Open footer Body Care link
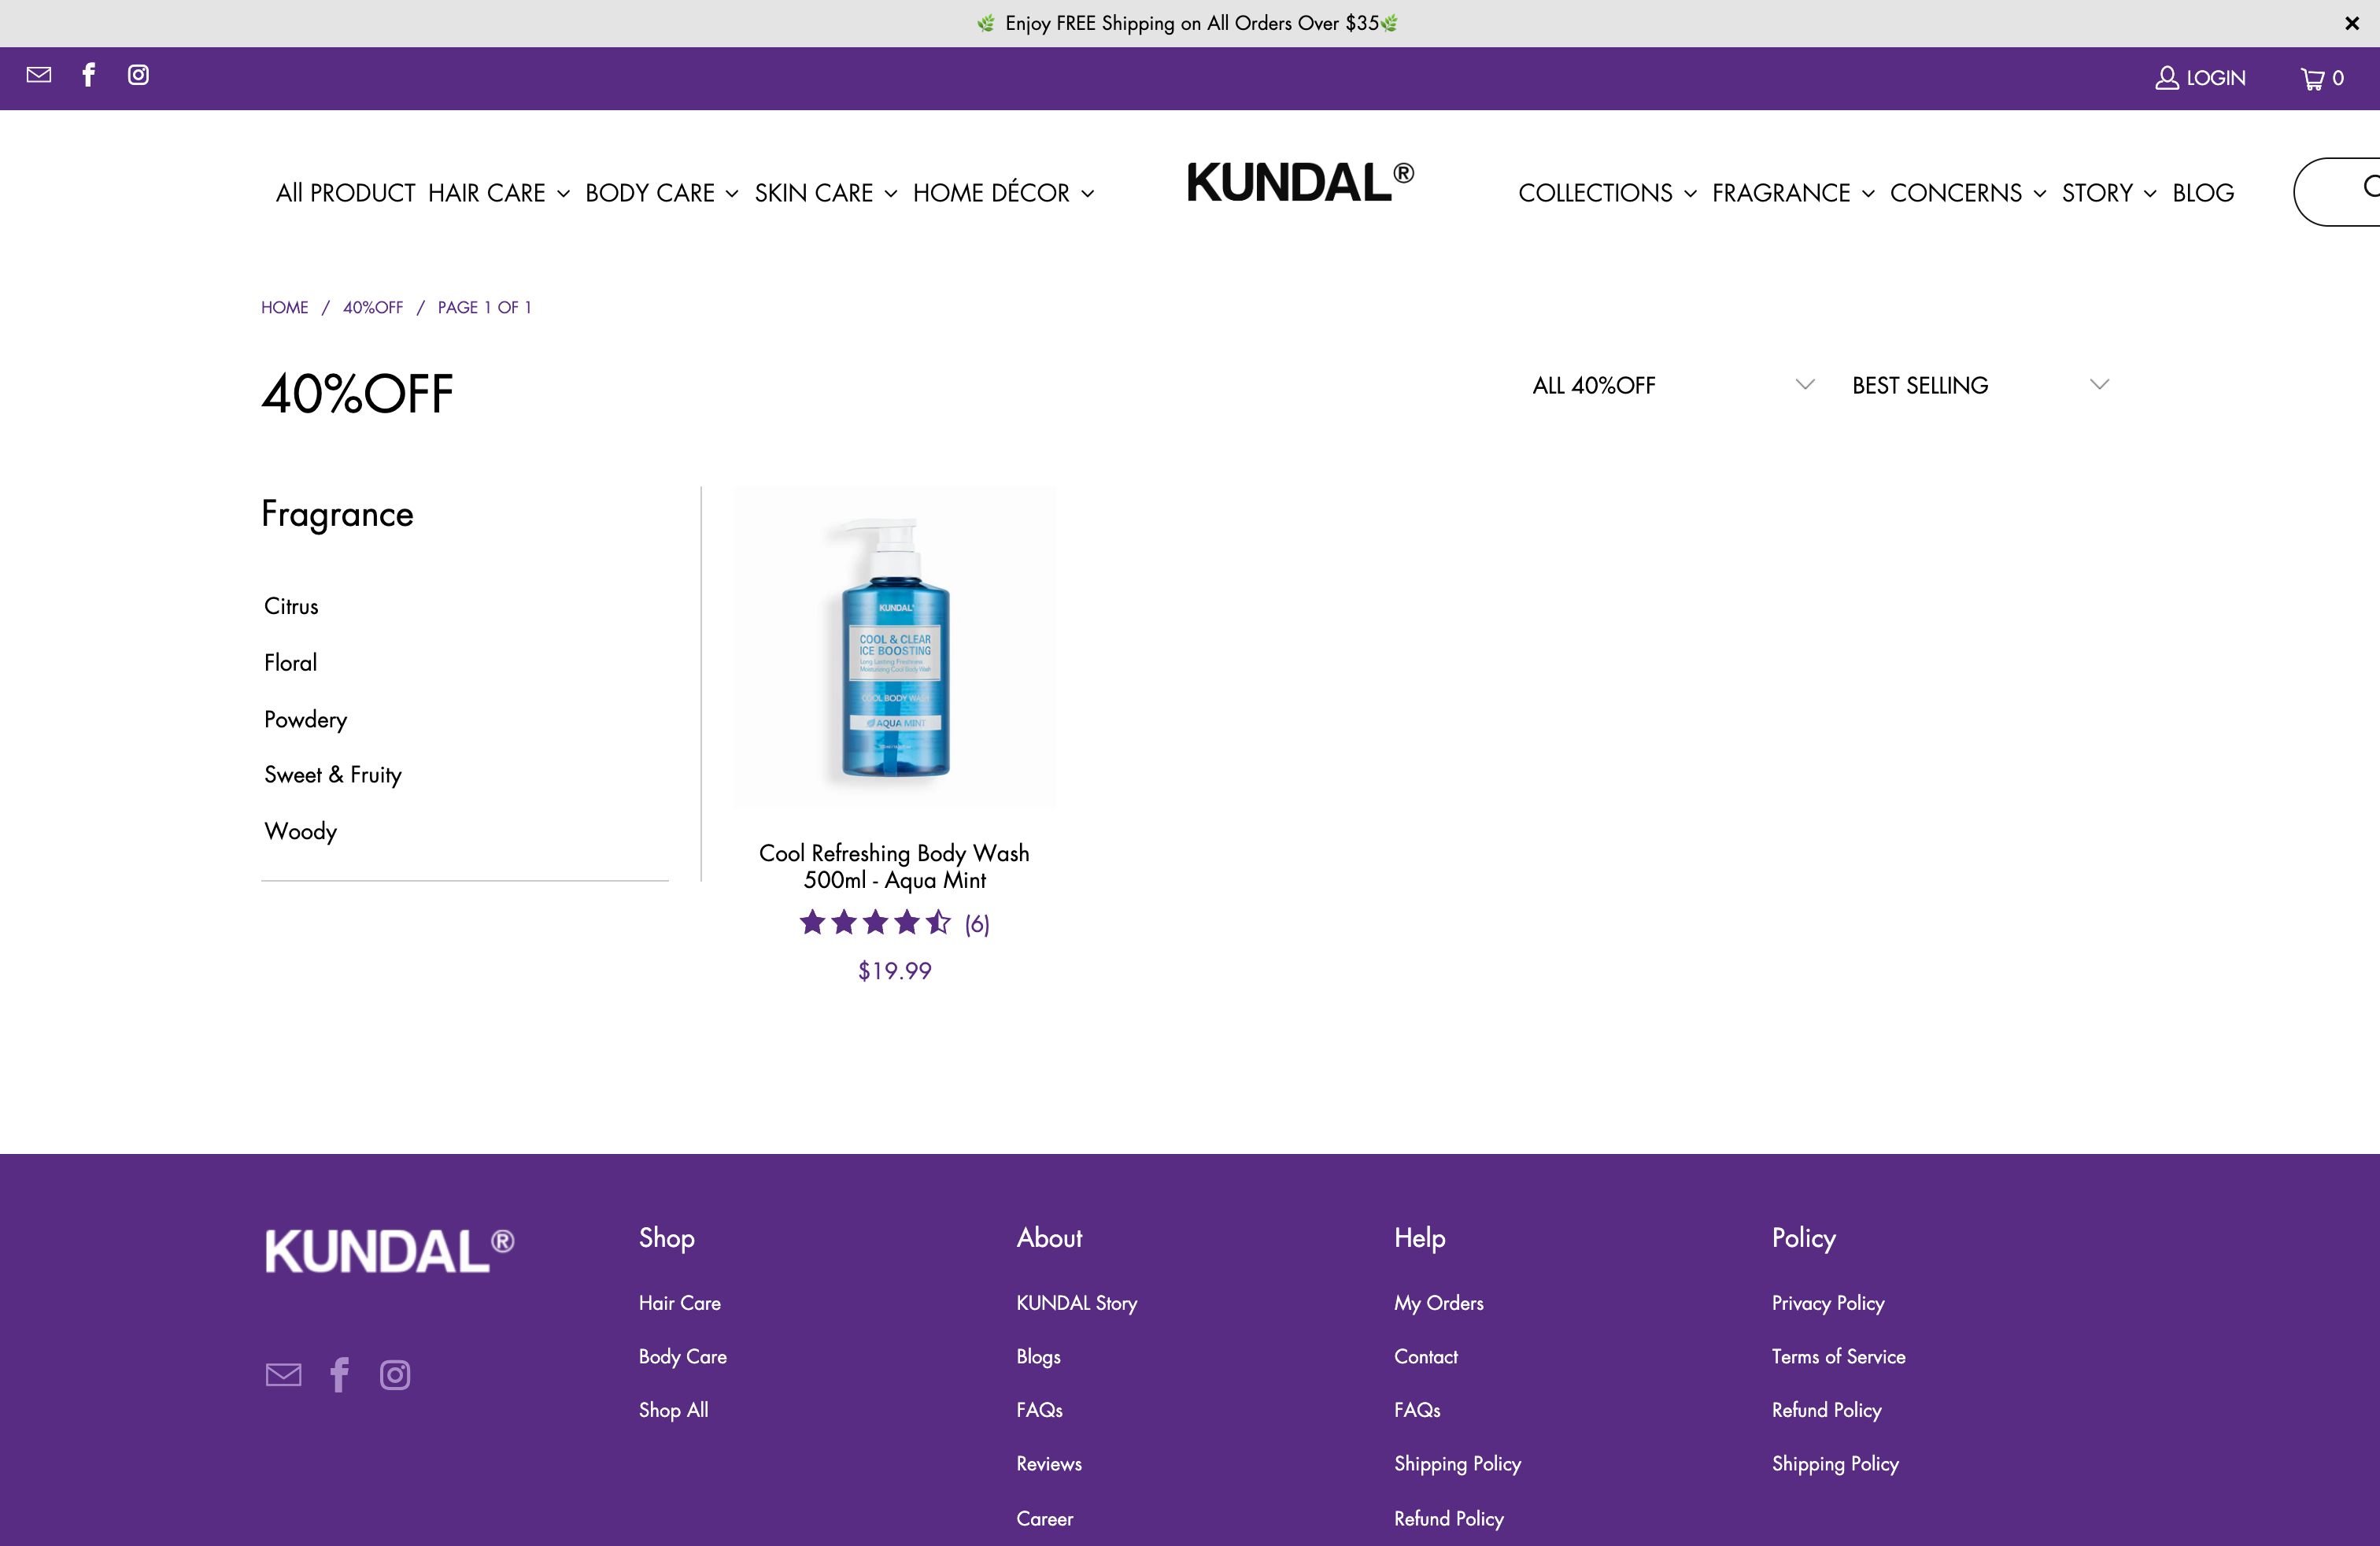This screenshot has height=1546, width=2380. tap(683, 1357)
